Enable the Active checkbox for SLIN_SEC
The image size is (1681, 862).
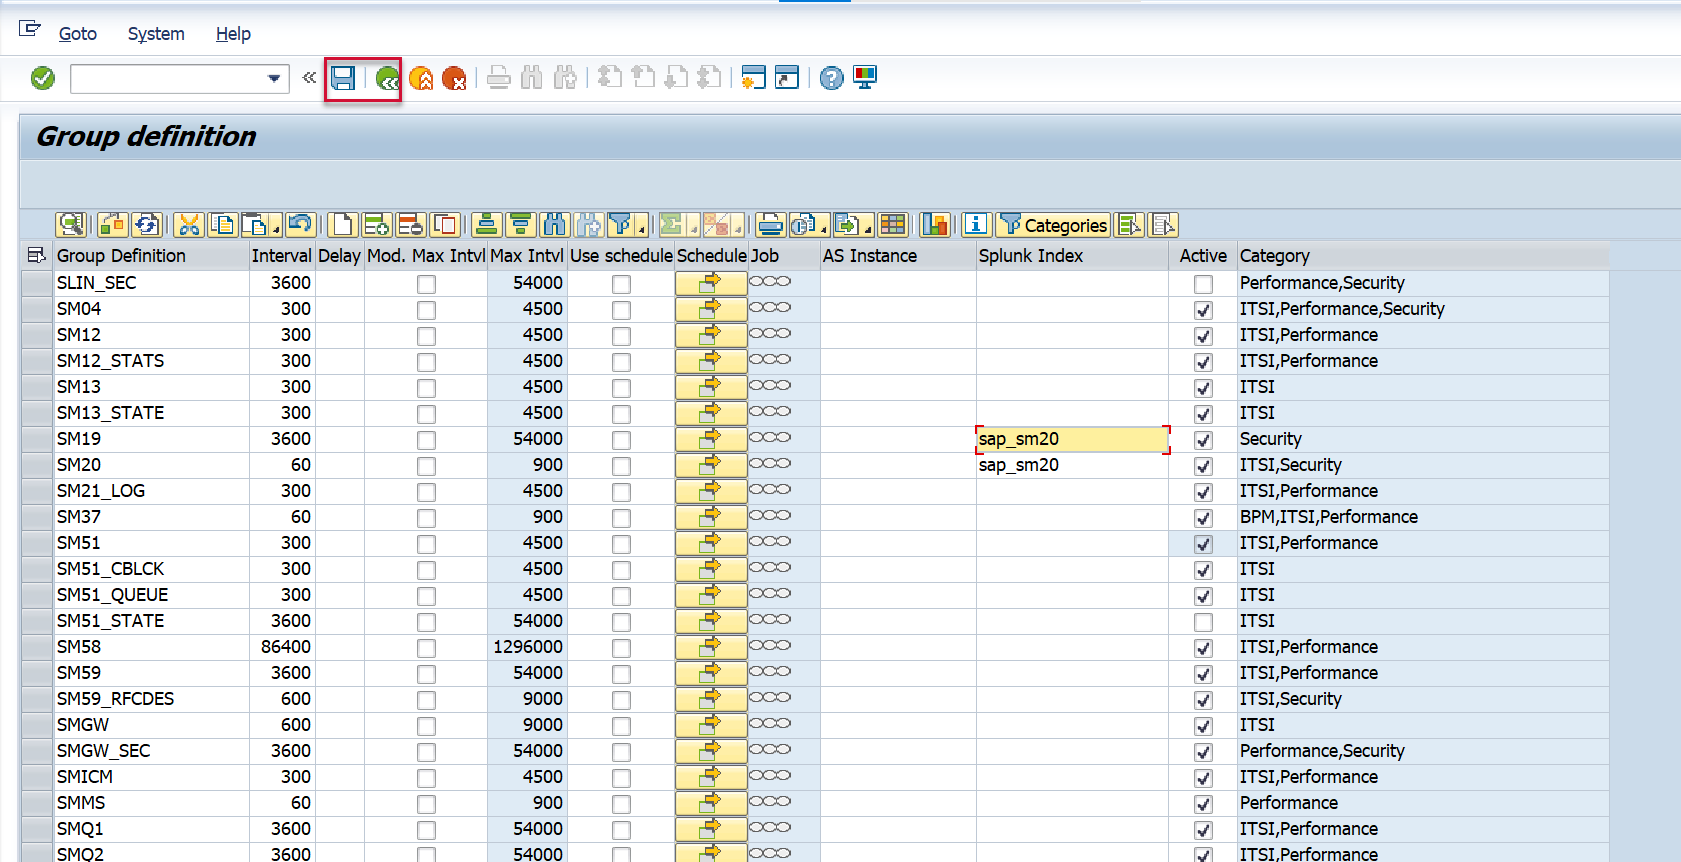pos(1203,284)
